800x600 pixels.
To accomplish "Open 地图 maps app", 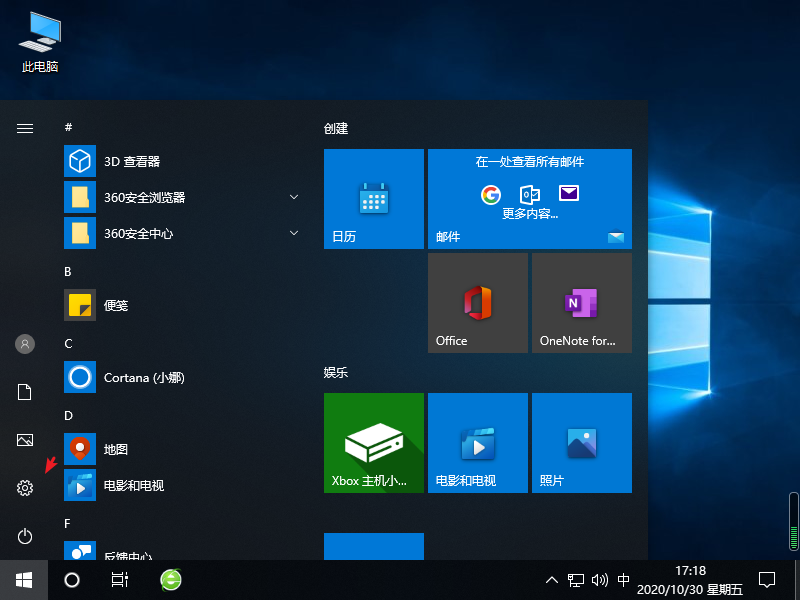I will pyautogui.click(x=116, y=449).
